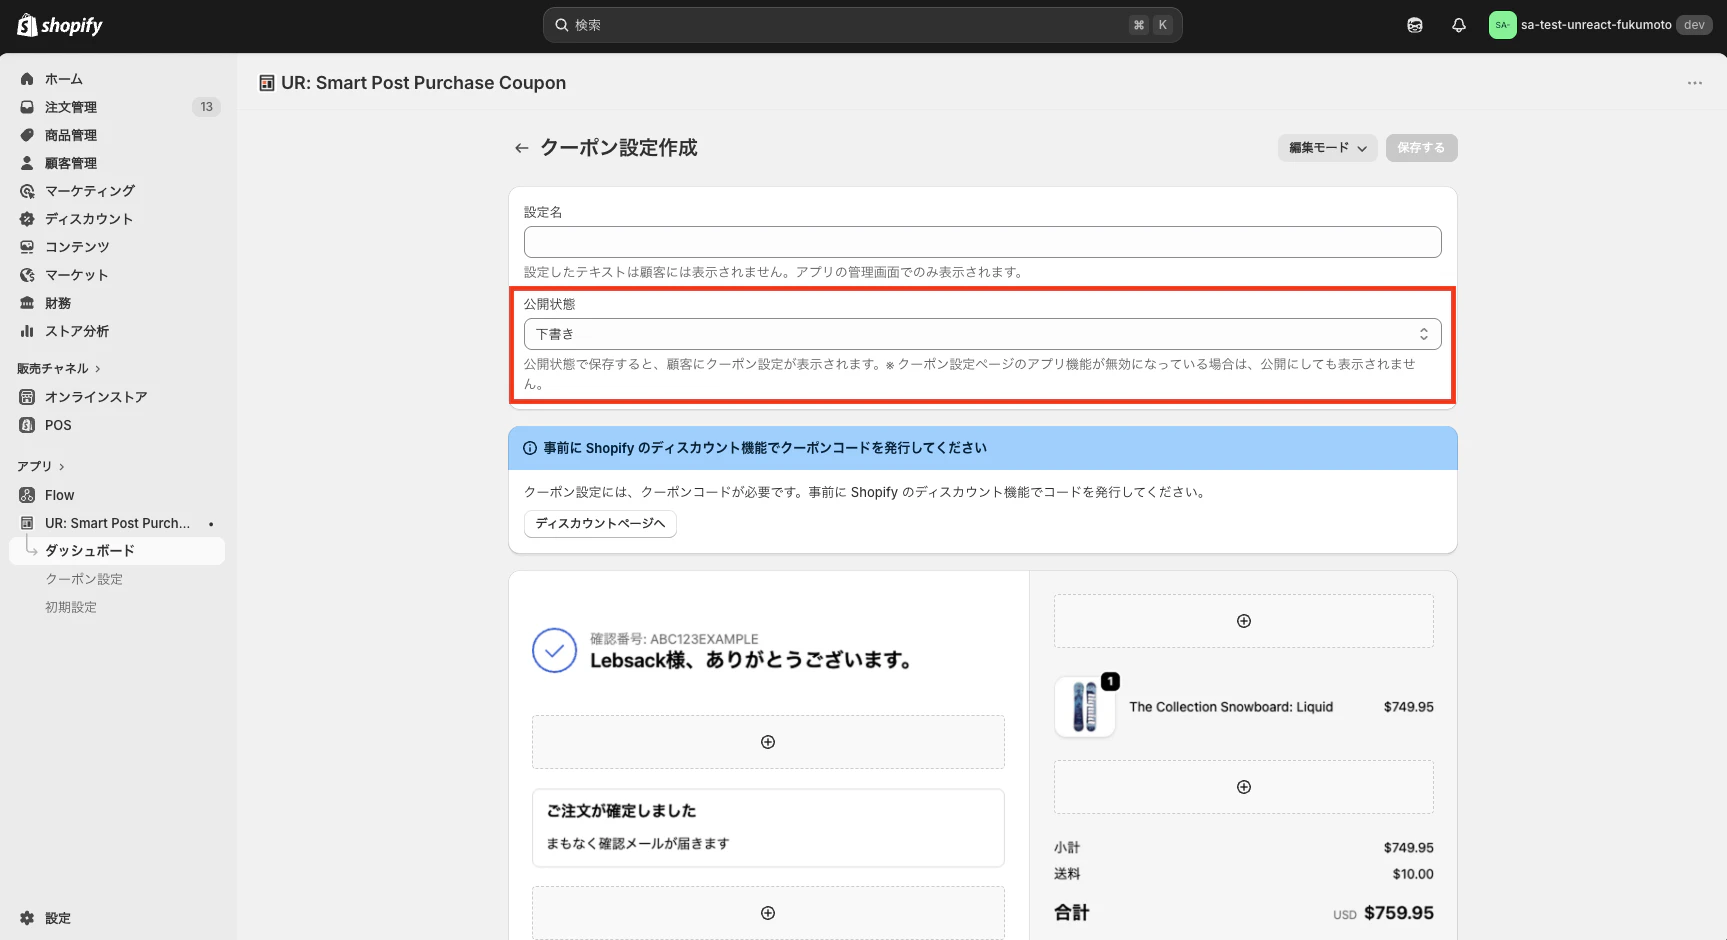Image resolution: width=1727 pixels, height=940 pixels.
Task: Click the store name sa-test-unreact-fukumoto
Action: 1596,25
